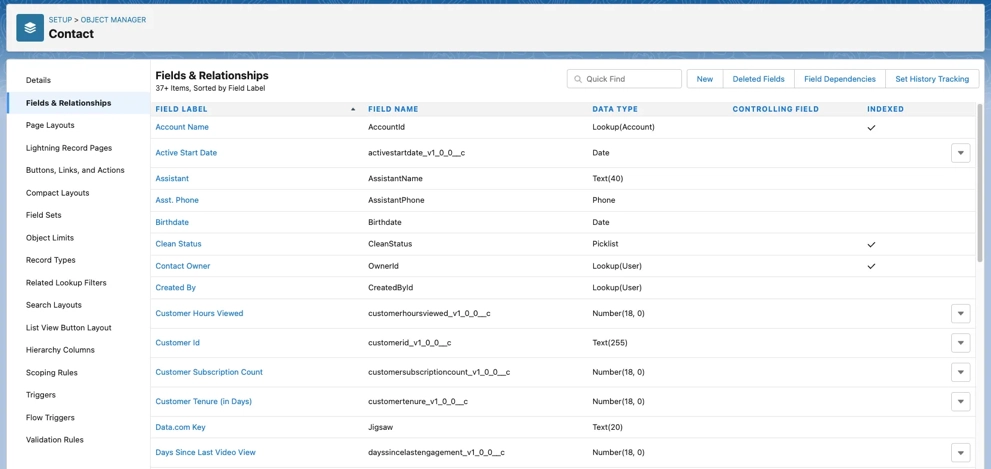This screenshot has height=469, width=991.
Task: Open Page Layouts in sidebar
Action: point(50,125)
